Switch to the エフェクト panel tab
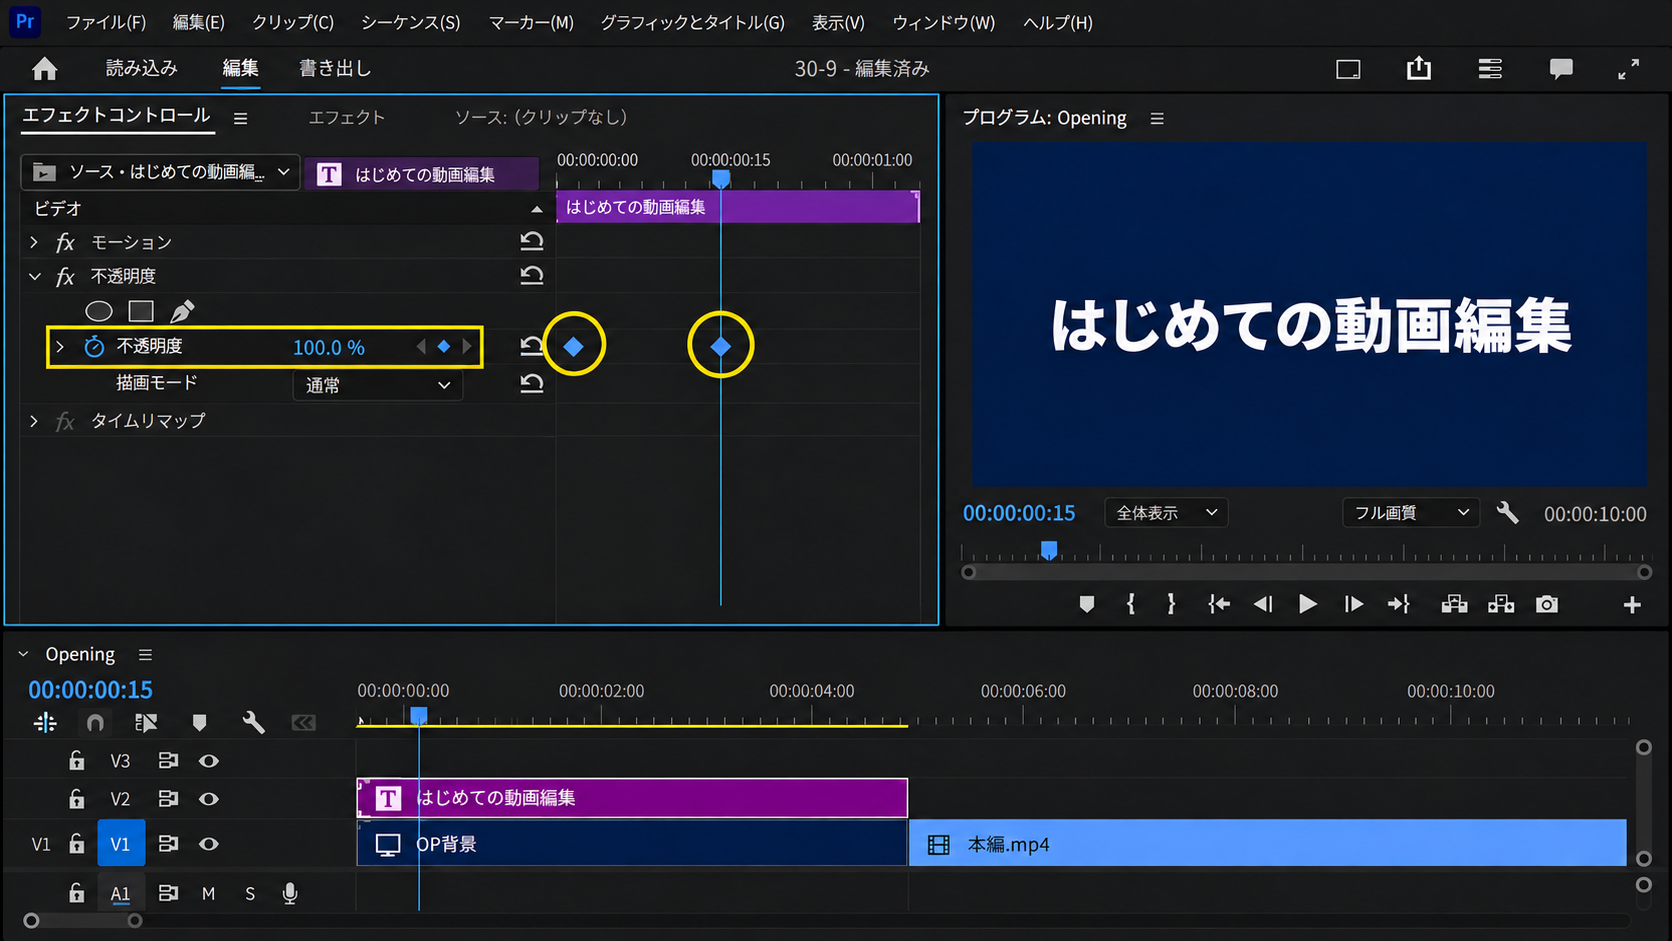 (346, 117)
